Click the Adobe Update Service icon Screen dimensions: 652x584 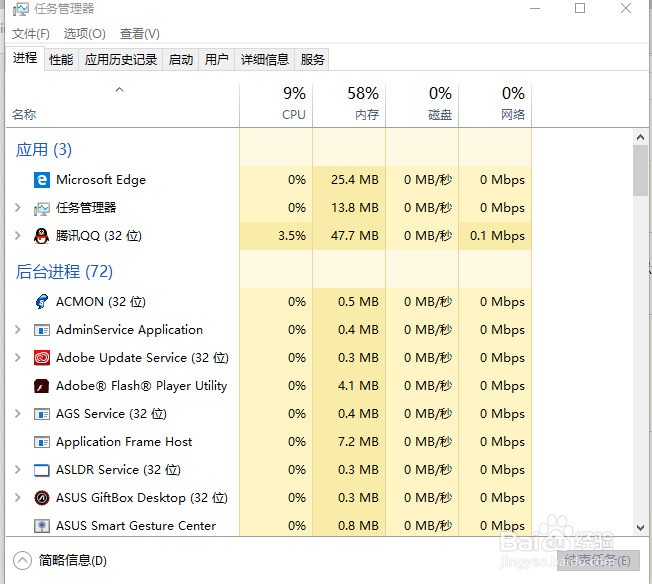[x=42, y=358]
